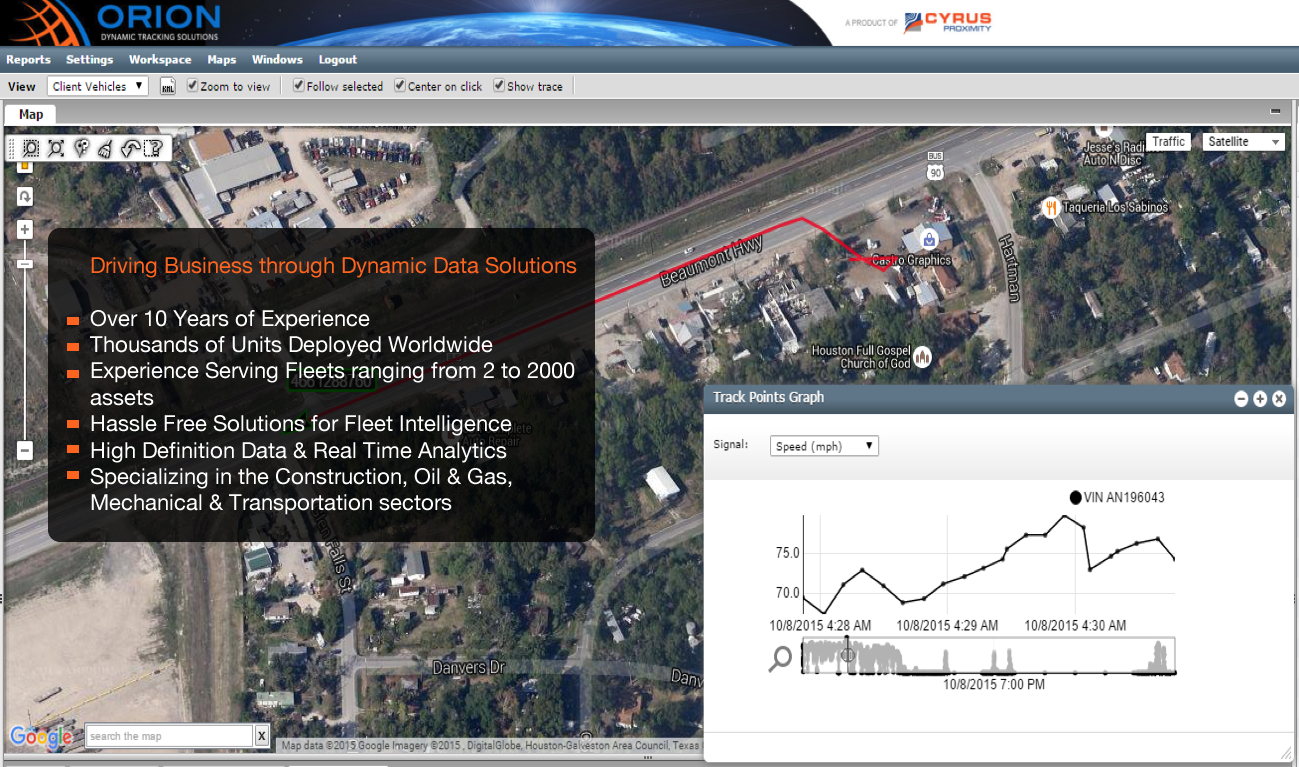The height and width of the screenshot is (767, 1299).
Task: Click the 75.0 speed axis value
Action: 787,553
